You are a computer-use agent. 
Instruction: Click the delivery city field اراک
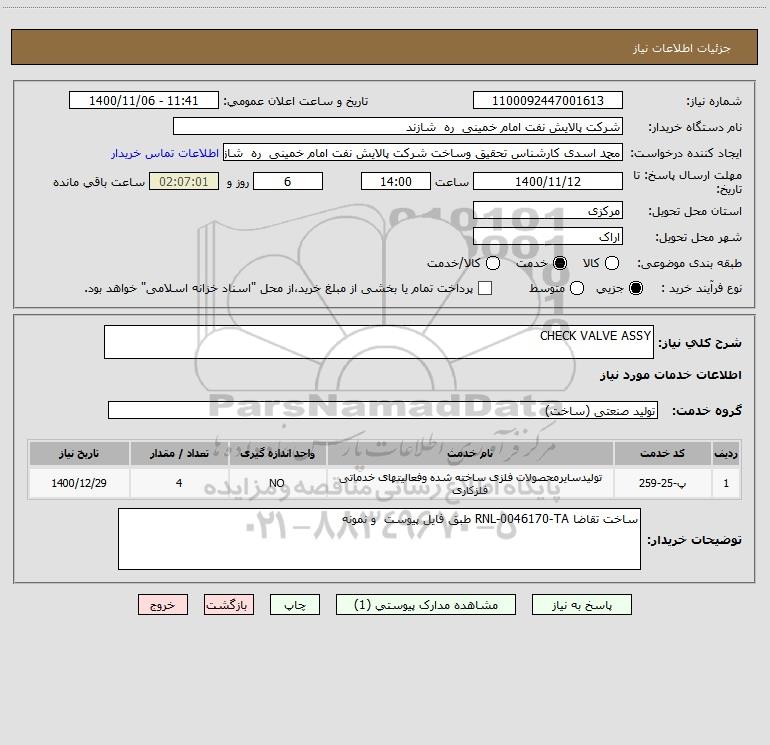tap(548, 237)
